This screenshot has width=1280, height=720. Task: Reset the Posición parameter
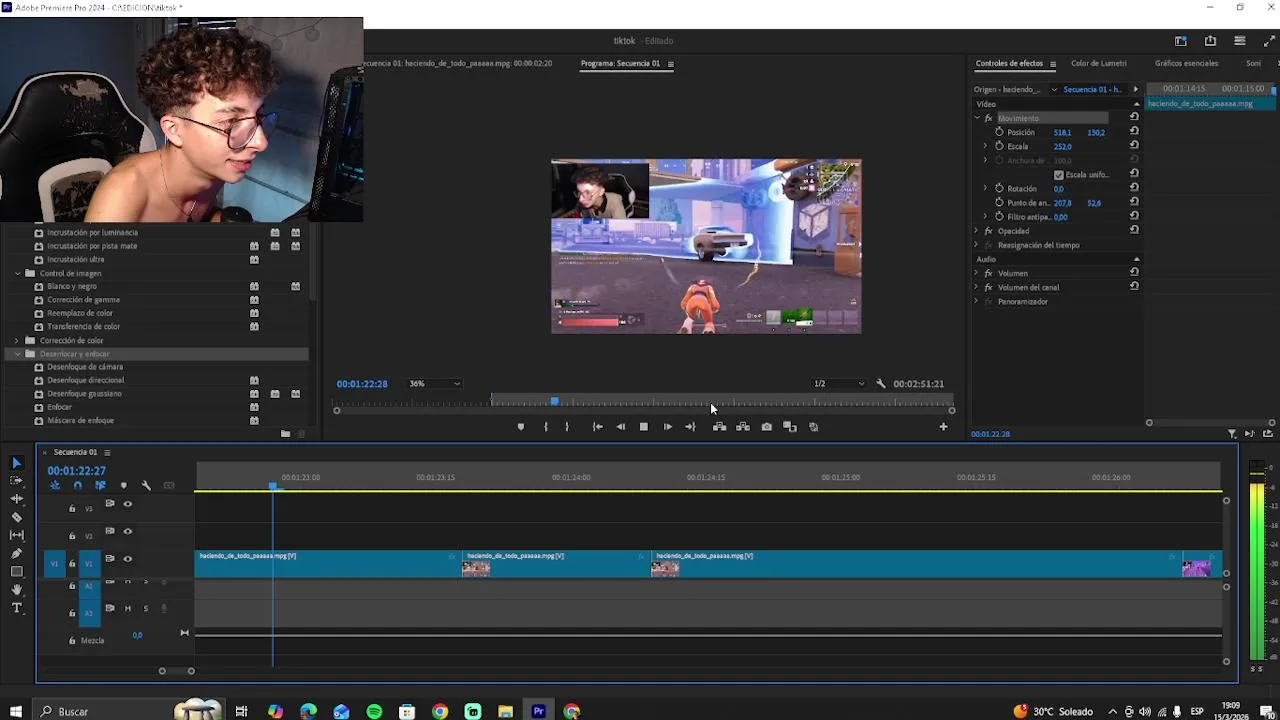[x=1134, y=131]
